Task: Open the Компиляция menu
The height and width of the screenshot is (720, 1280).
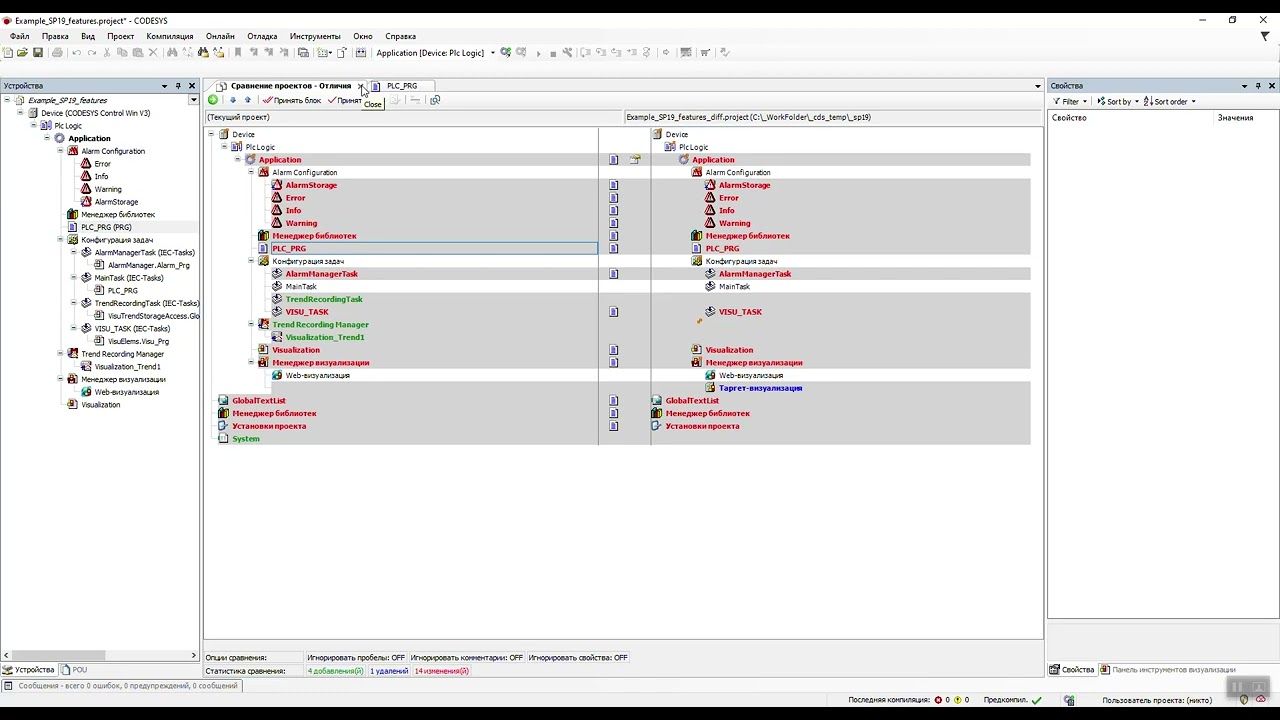Action: click(170, 36)
